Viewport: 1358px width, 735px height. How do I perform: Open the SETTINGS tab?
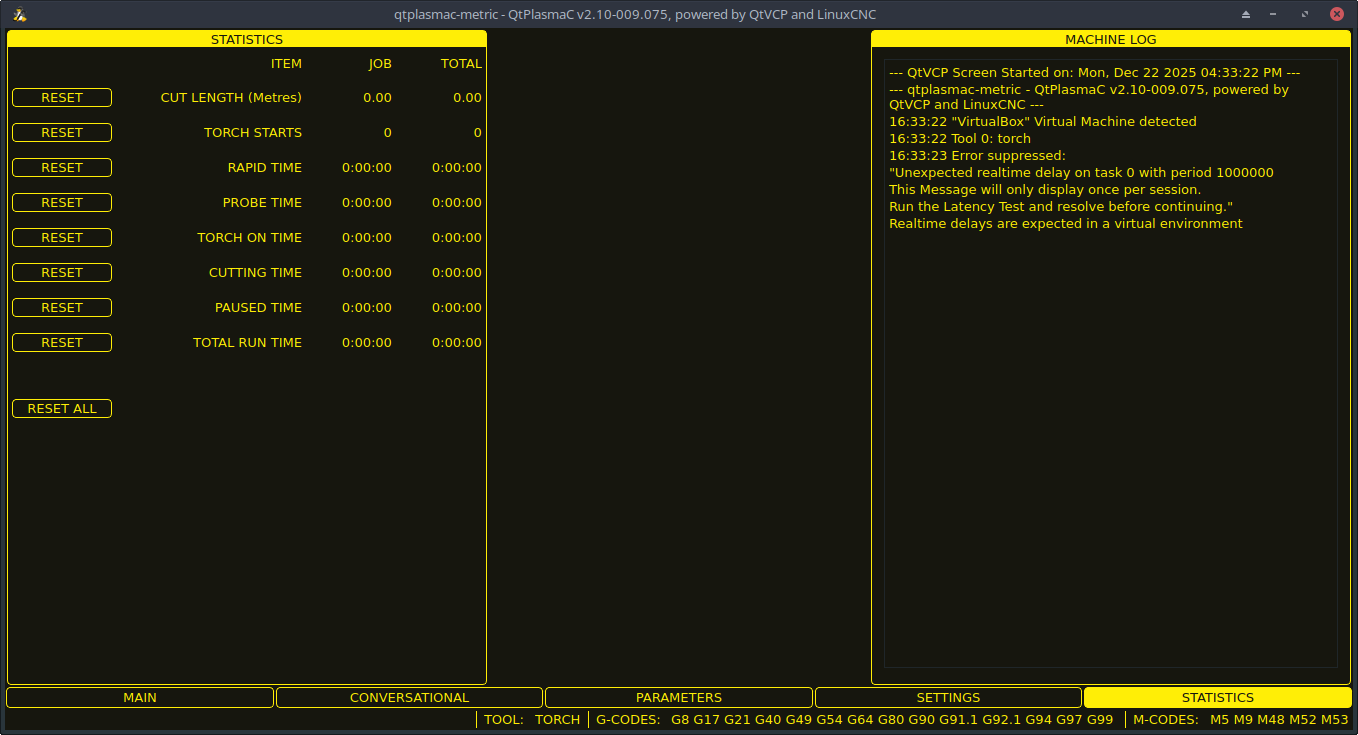click(x=948, y=697)
